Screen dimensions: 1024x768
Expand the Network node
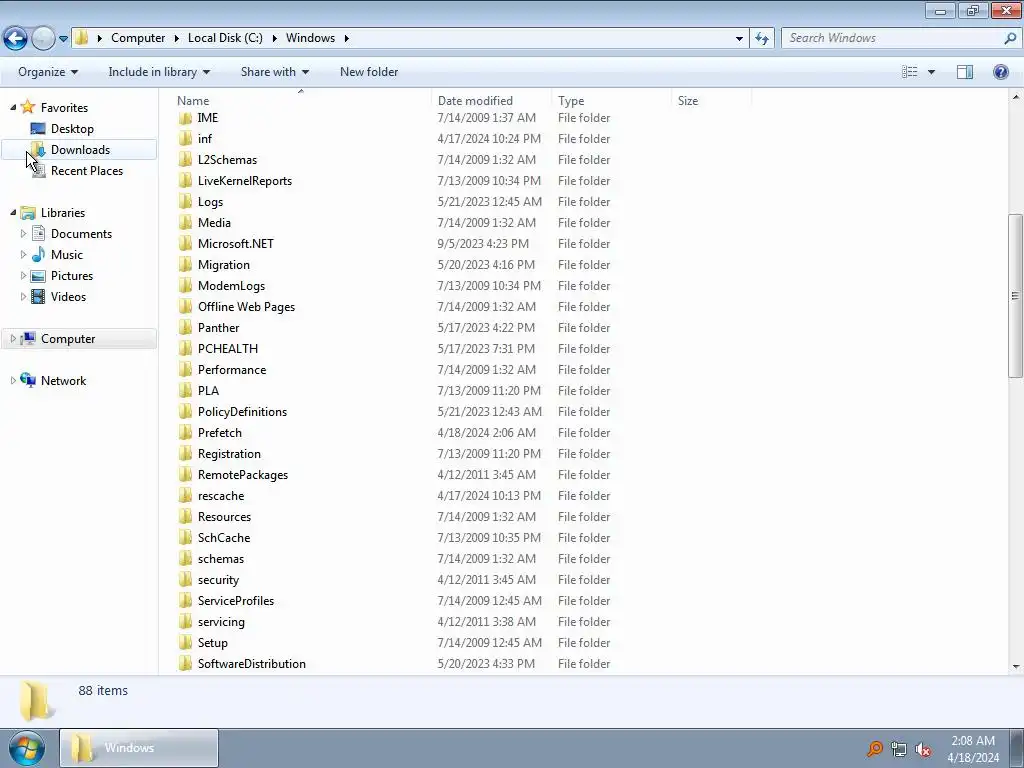(13, 380)
